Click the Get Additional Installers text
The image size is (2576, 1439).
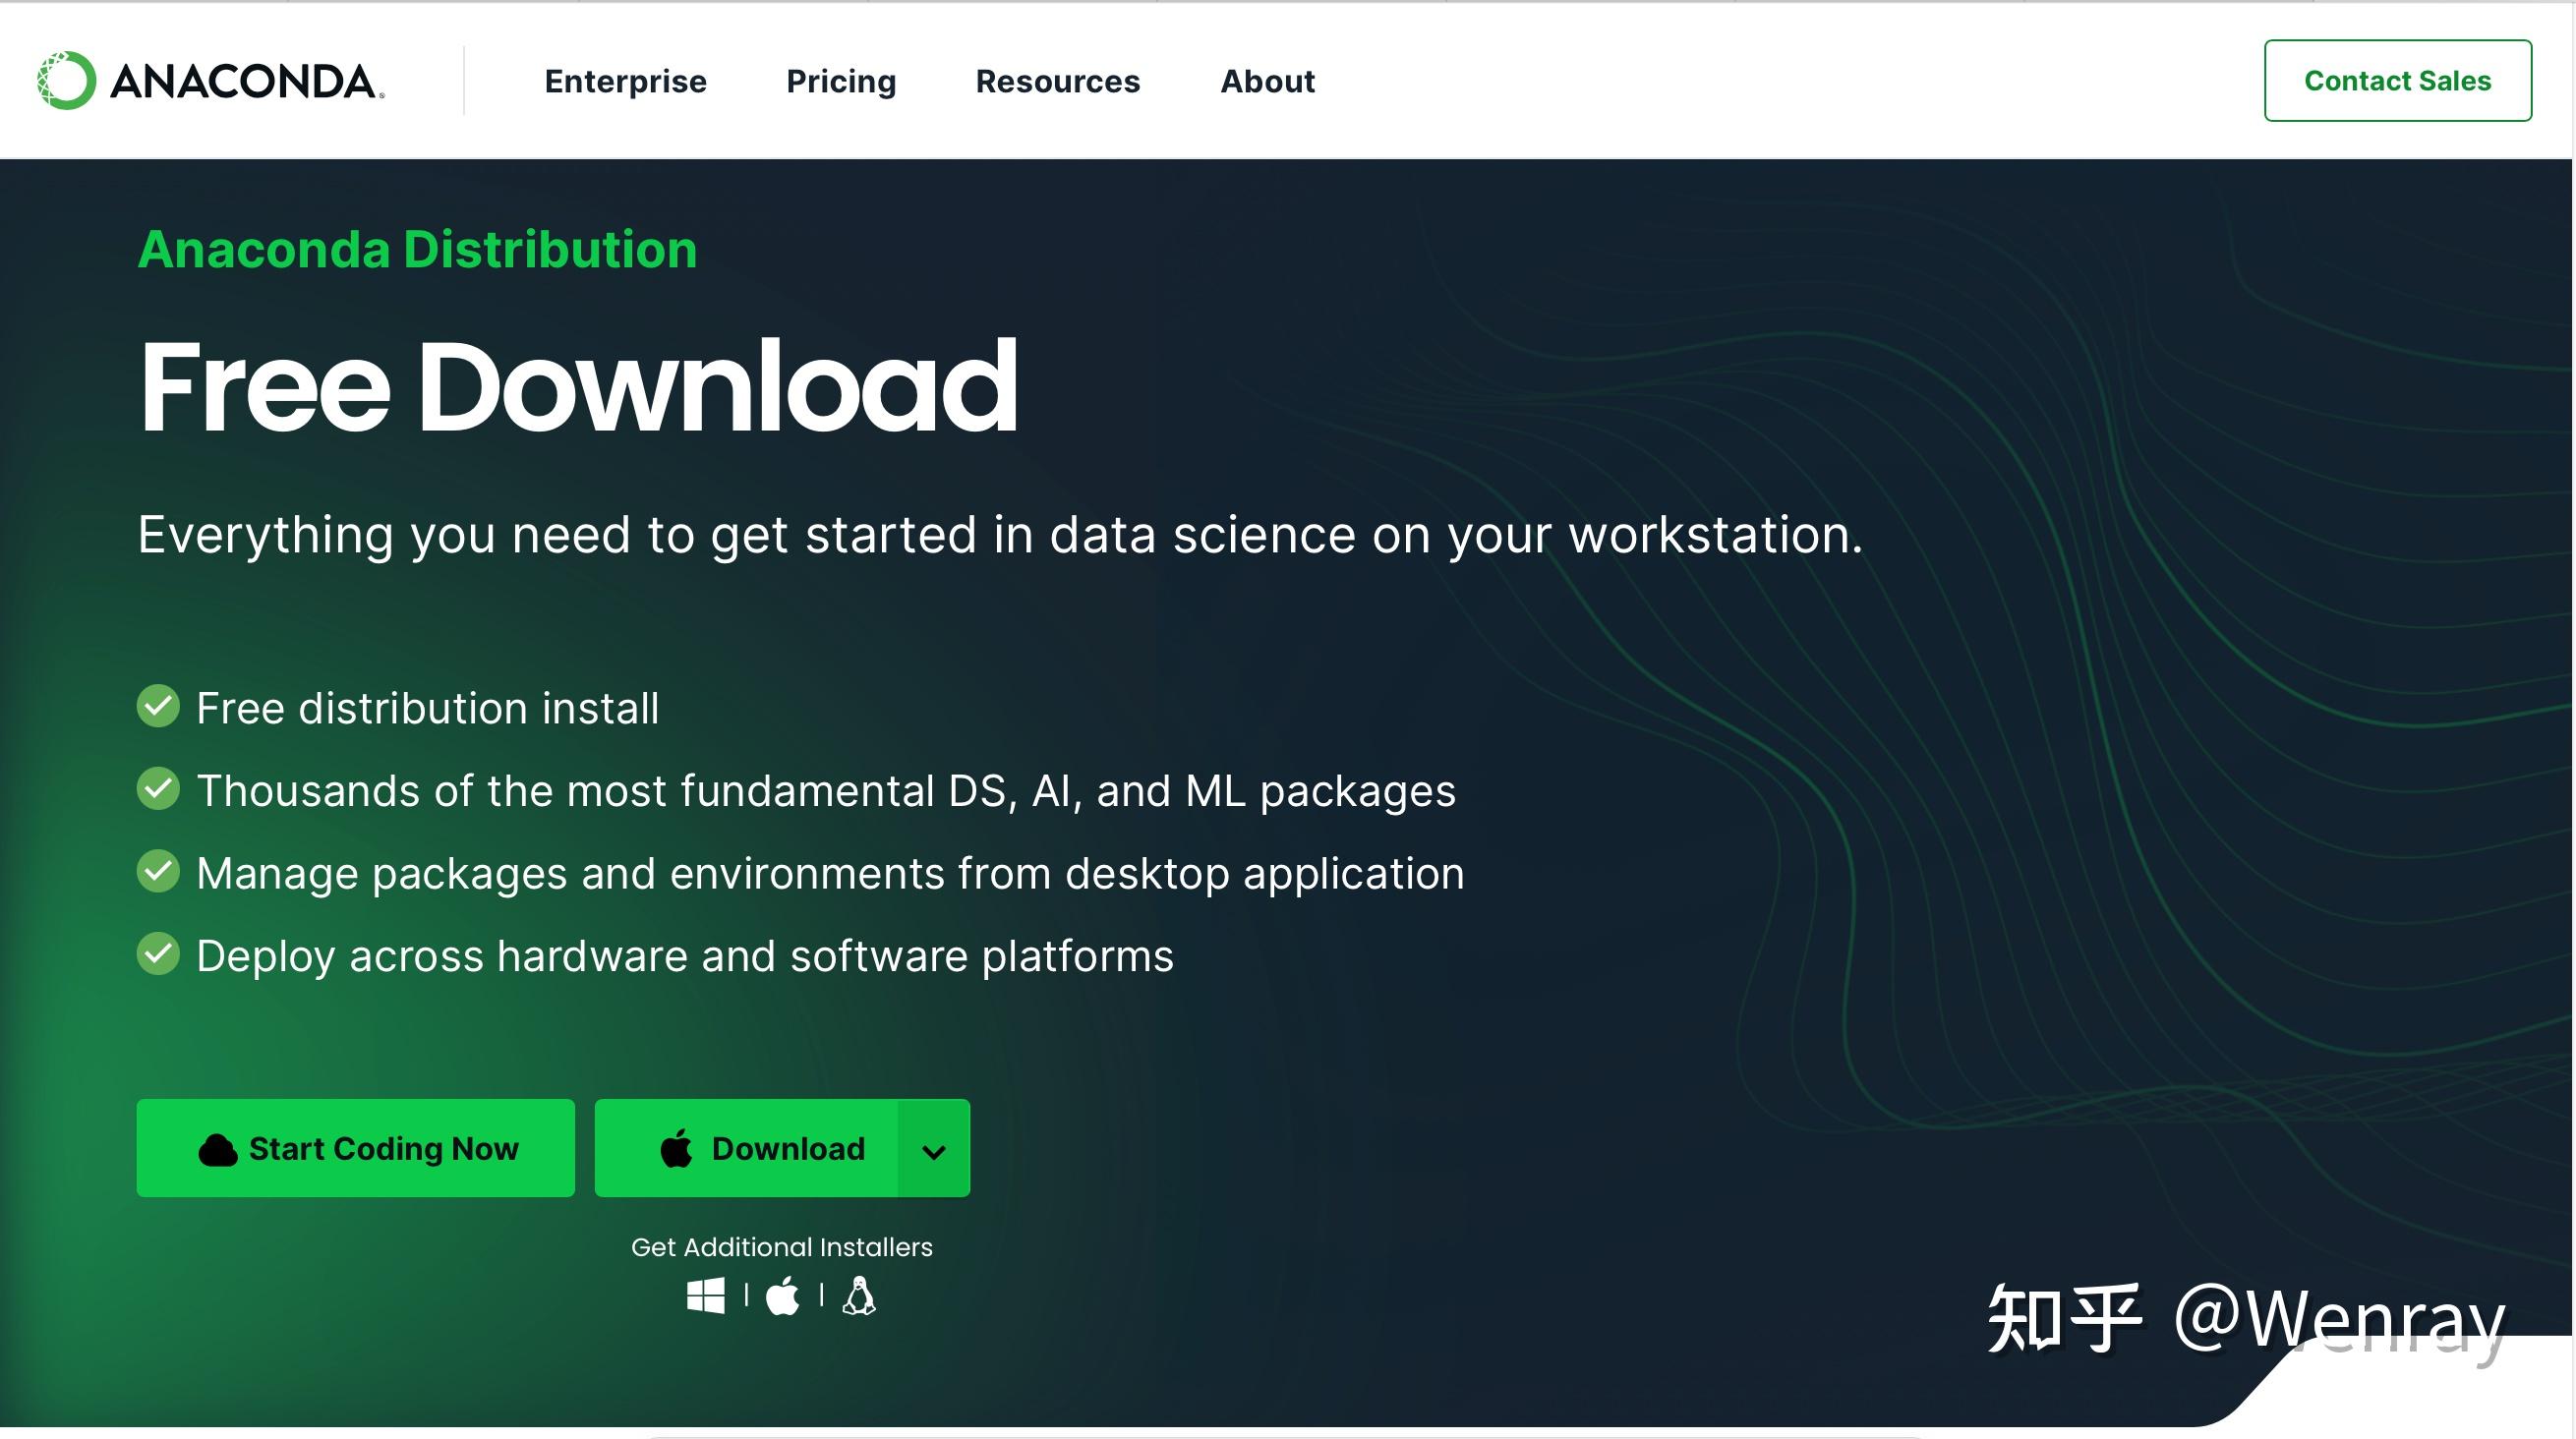tap(782, 1247)
